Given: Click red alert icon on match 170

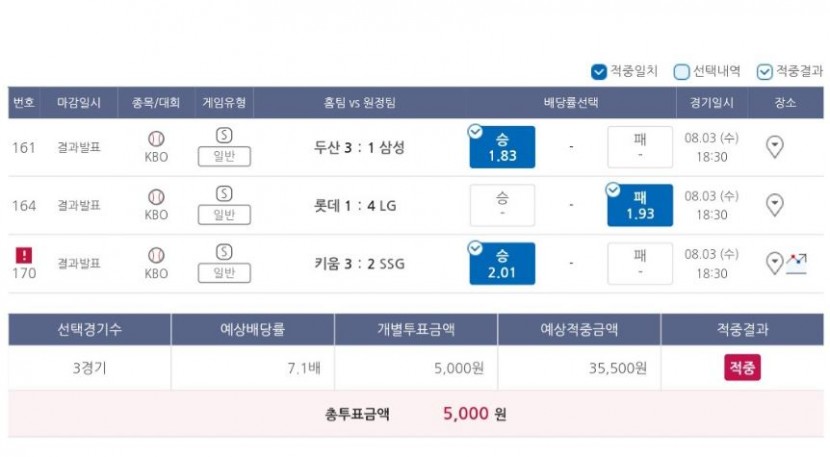Looking at the screenshot, I should click(x=24, y=255).
